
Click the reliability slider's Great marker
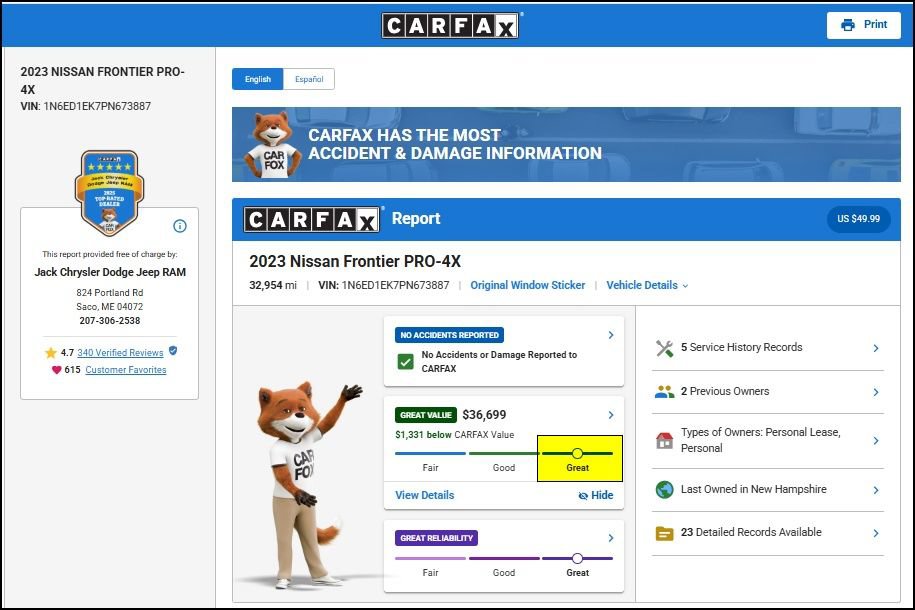pos(577,559)
